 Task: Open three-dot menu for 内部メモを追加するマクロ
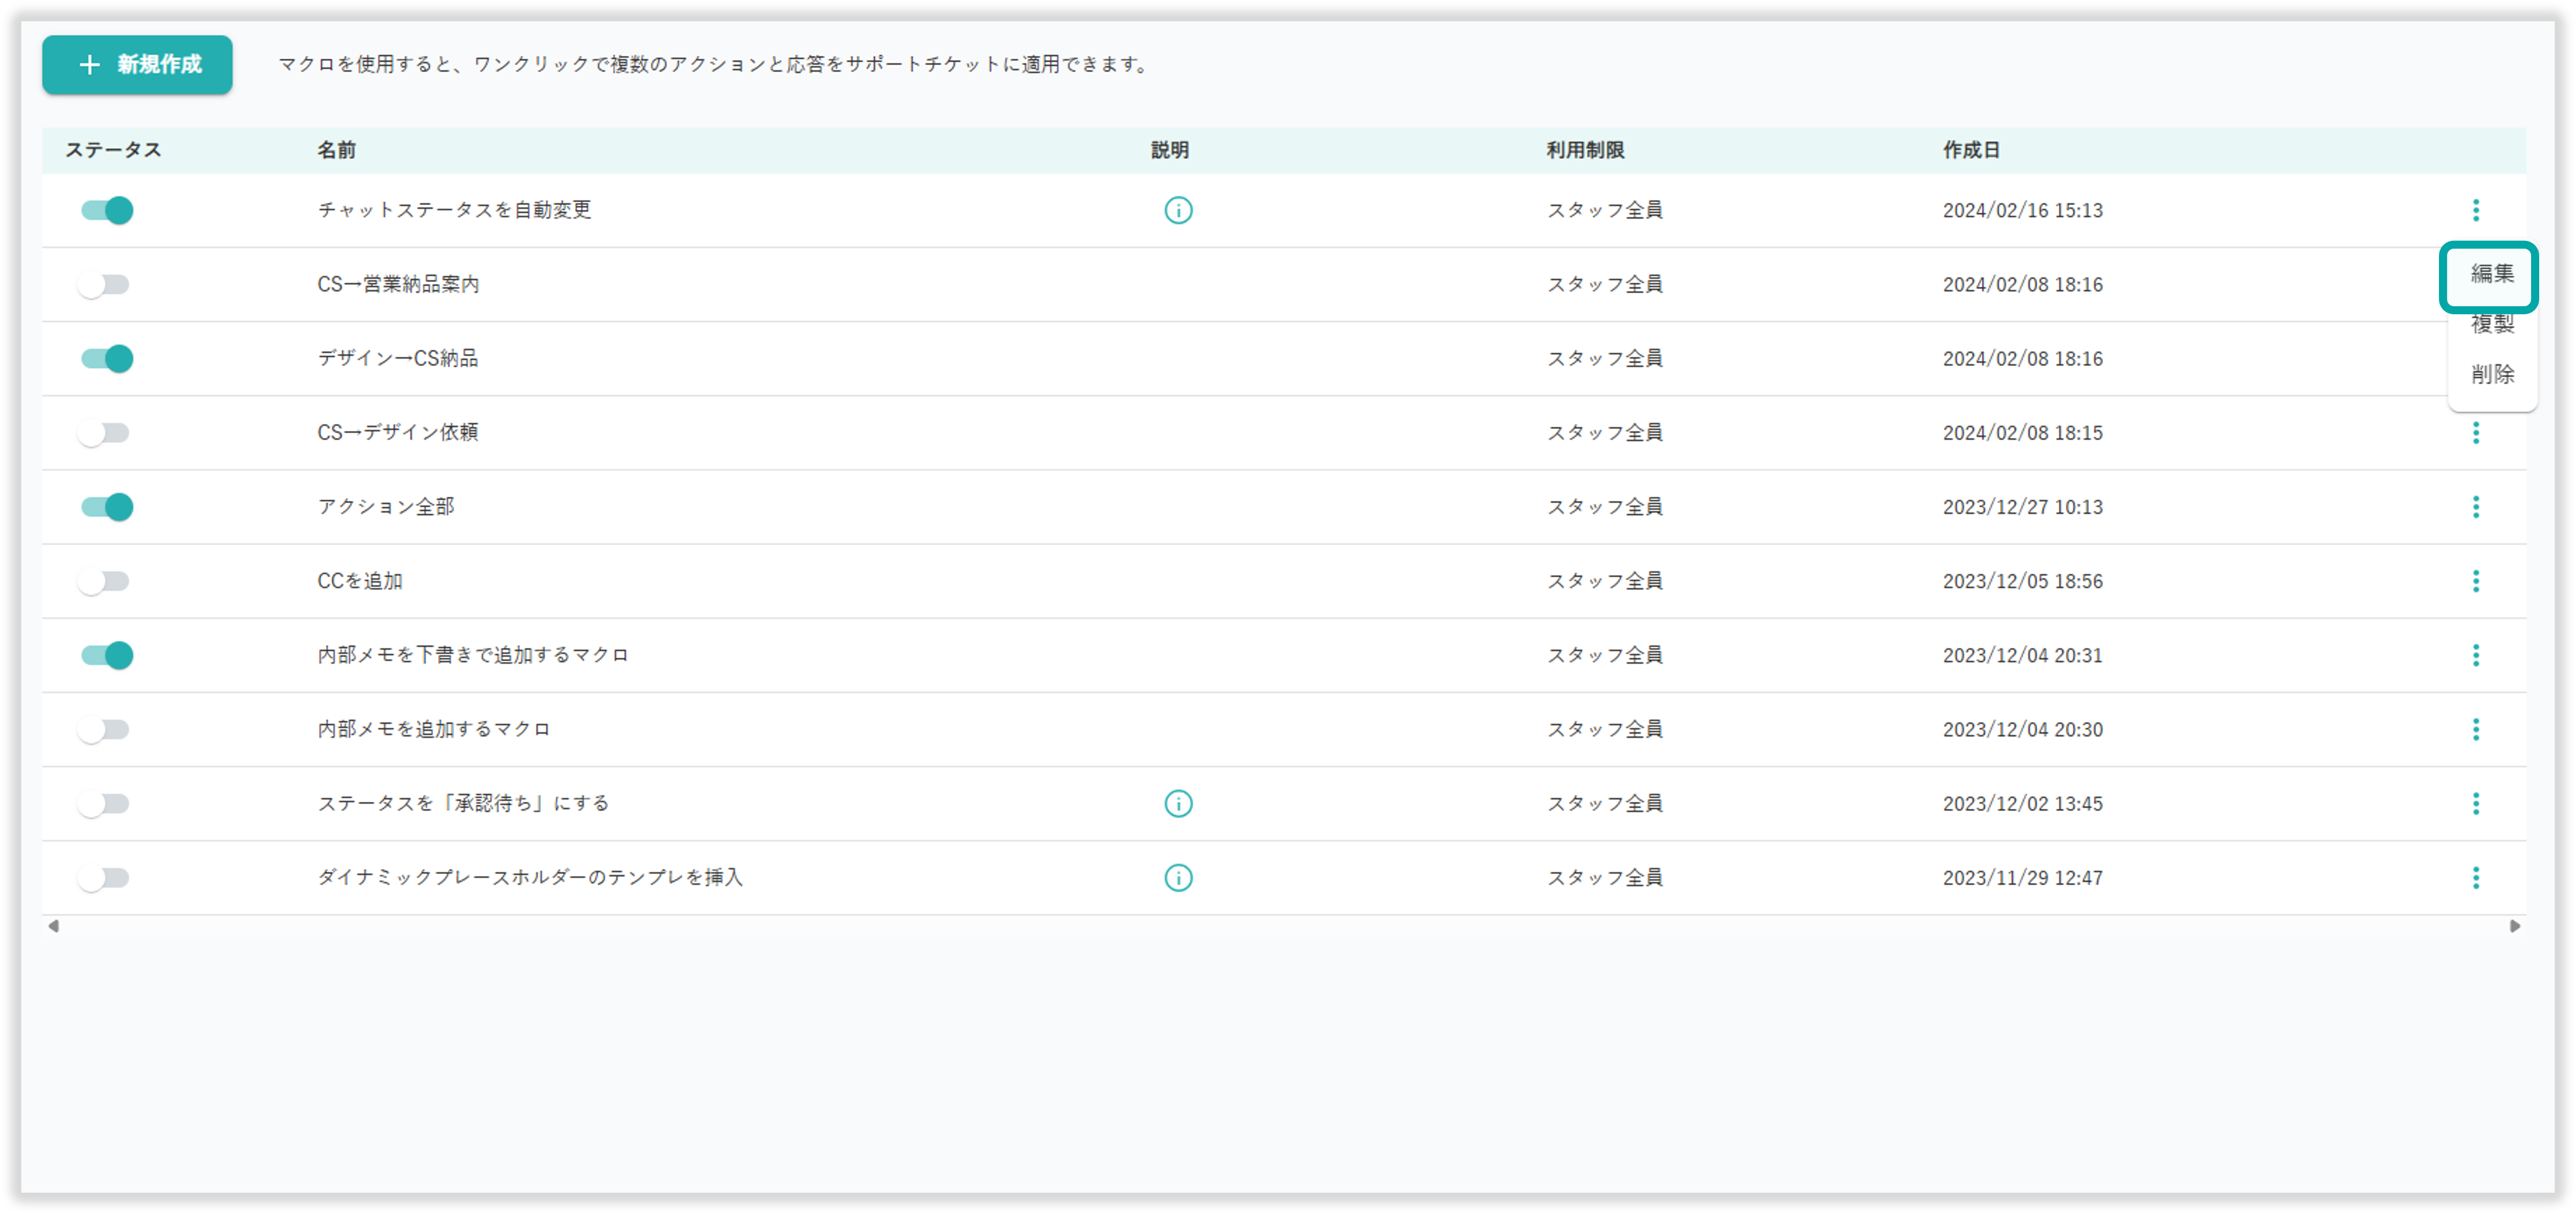(2475, 729)
